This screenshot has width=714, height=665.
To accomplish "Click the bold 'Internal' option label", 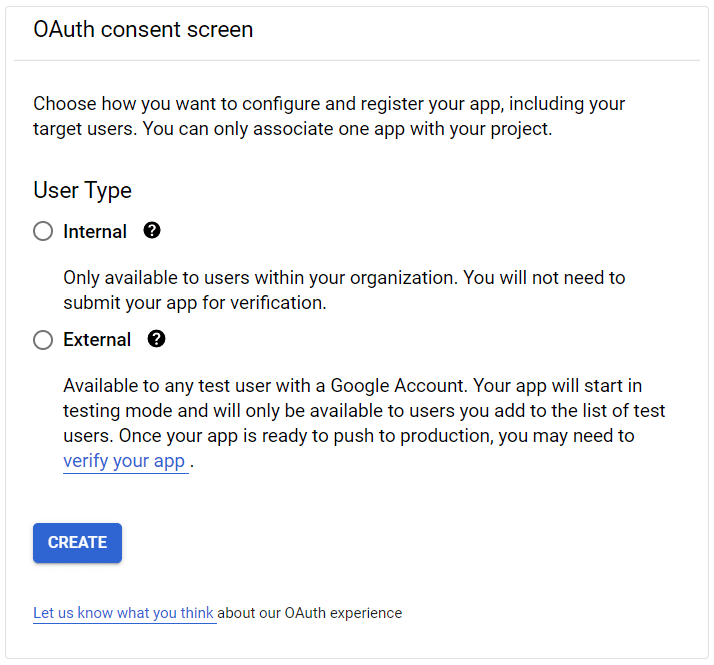I will click(x=95, y=232).
